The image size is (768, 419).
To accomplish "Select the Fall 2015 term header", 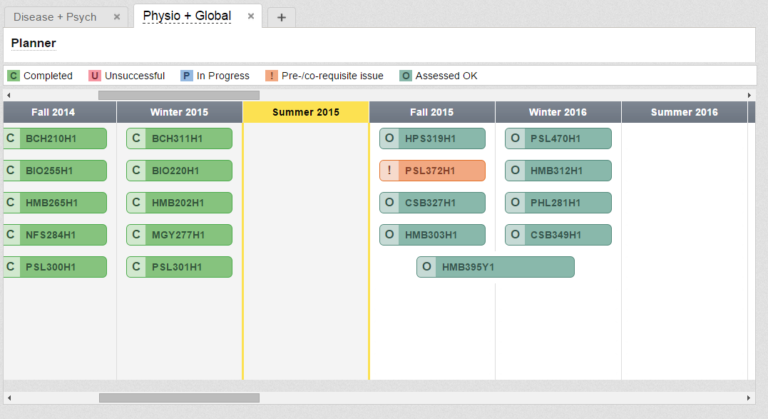I will click(432, 112).
